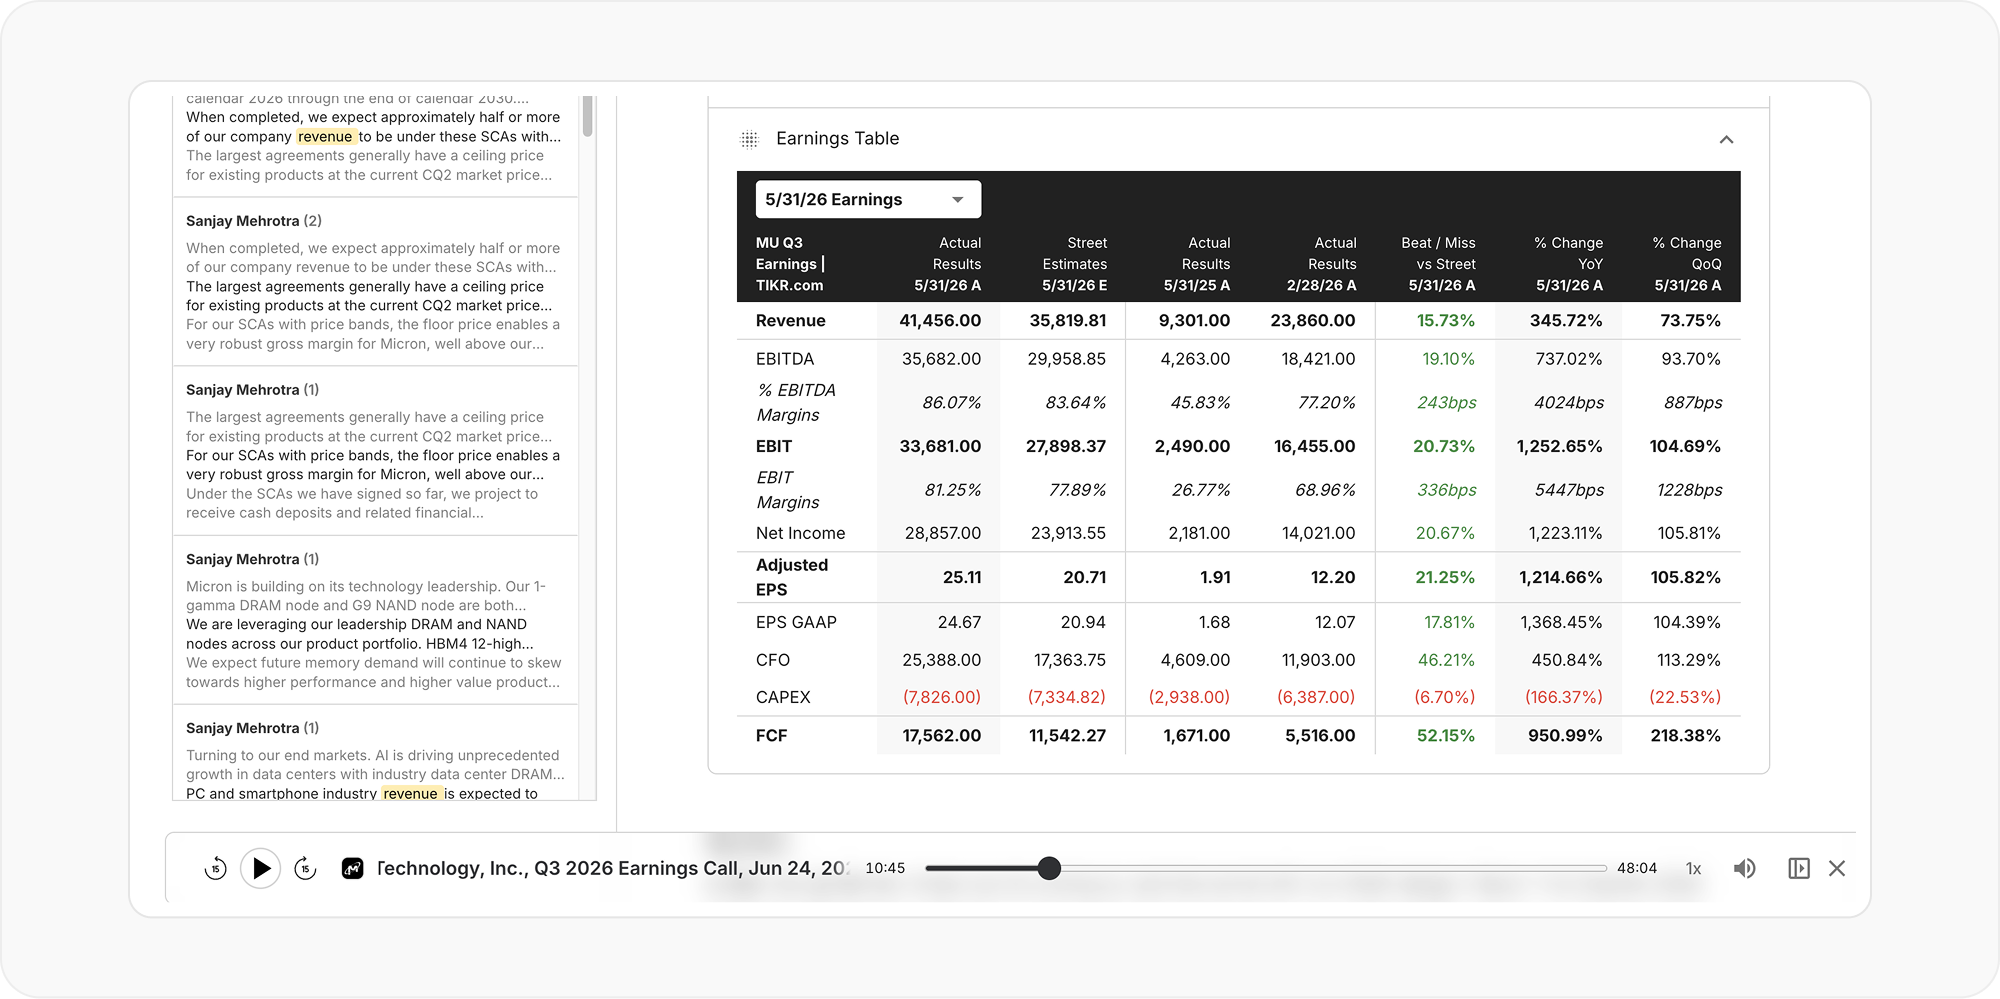Screen dimensions: 2000x999
Task: Click the drag handle beside Earnings Table
Action: 749,139
